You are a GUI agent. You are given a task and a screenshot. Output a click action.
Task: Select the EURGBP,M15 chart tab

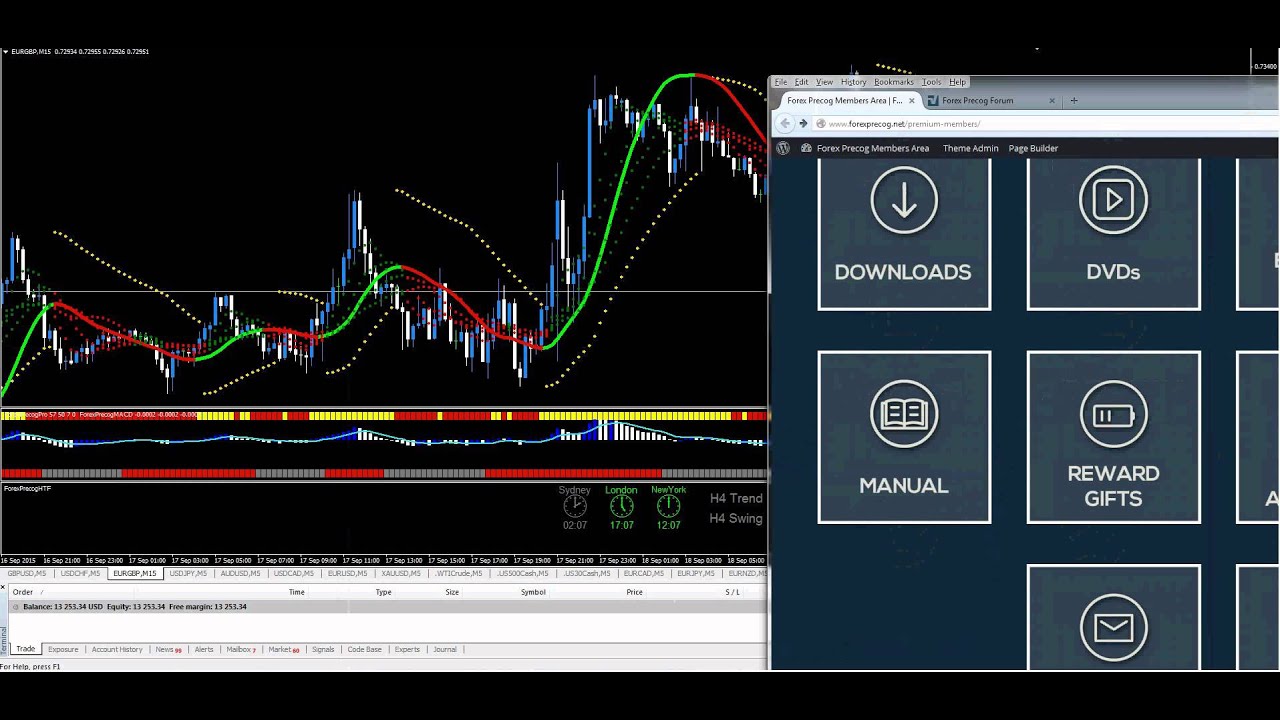coord(134,574)
